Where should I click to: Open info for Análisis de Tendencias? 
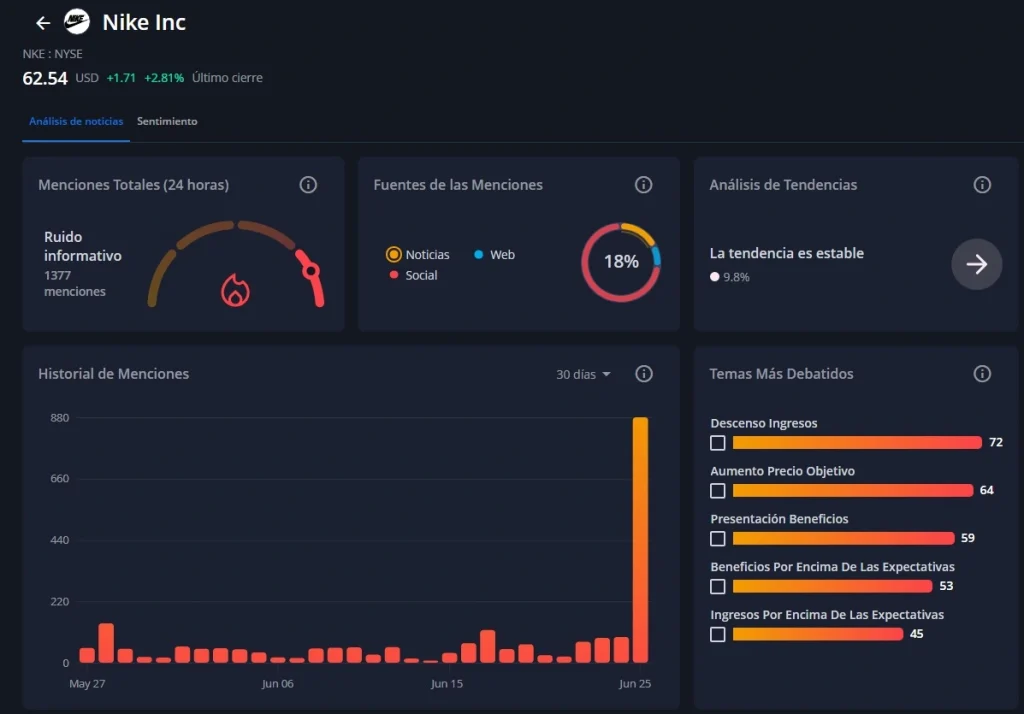(x=982, y=185)
